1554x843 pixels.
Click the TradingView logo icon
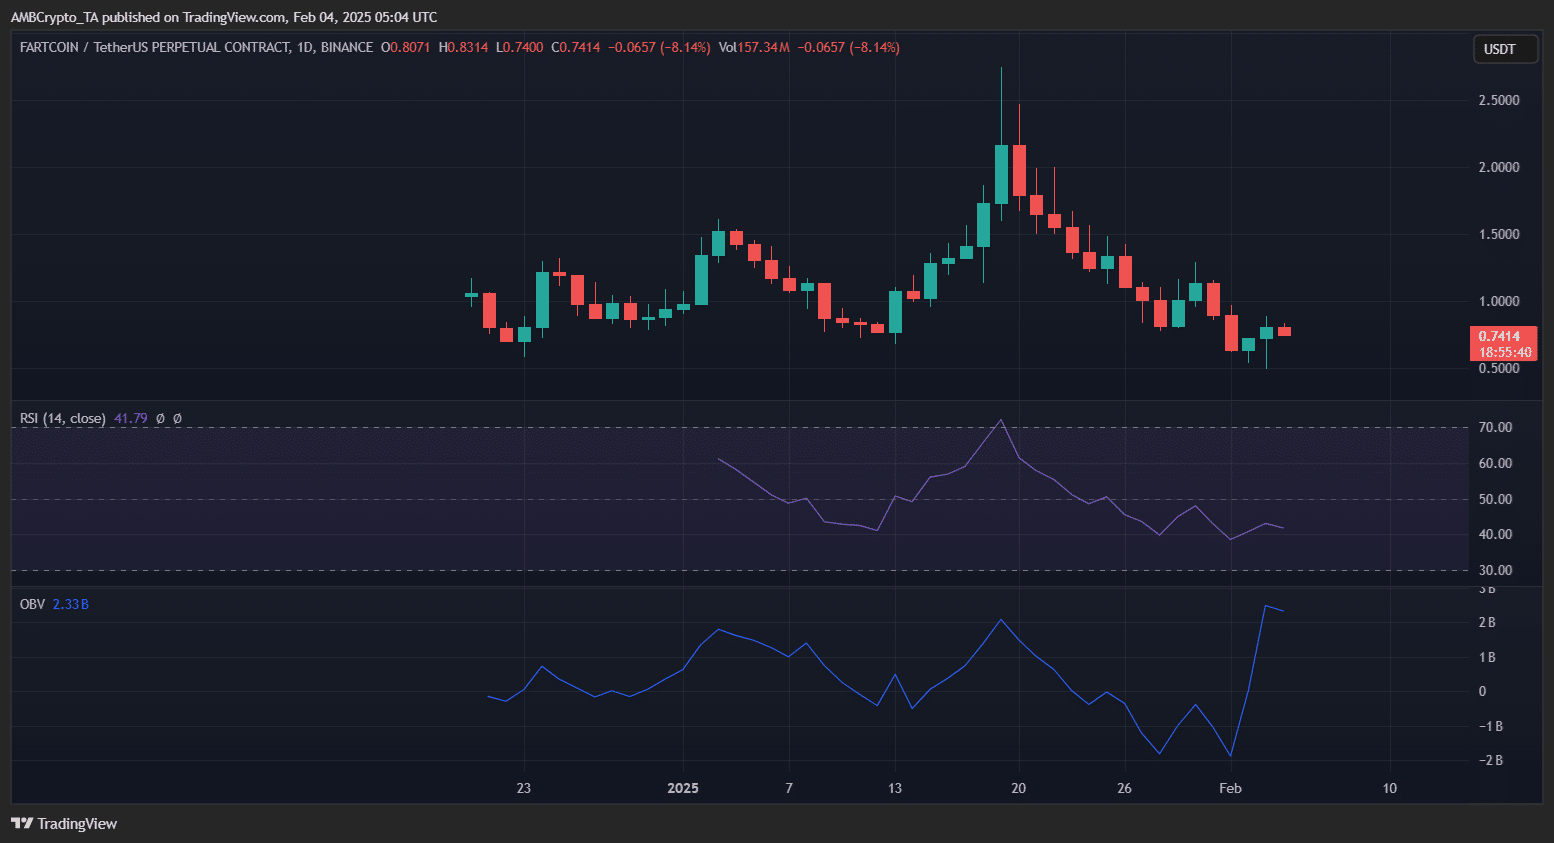point(21,823)
